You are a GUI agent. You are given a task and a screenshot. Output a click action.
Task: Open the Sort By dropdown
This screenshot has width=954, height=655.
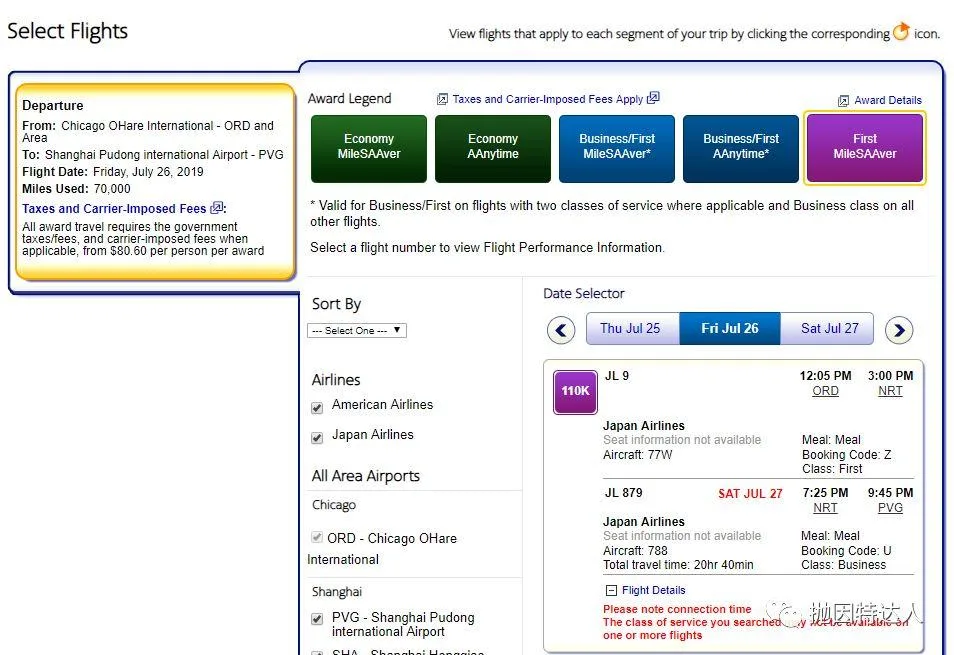pyautogui.click(x=357, y=330)
